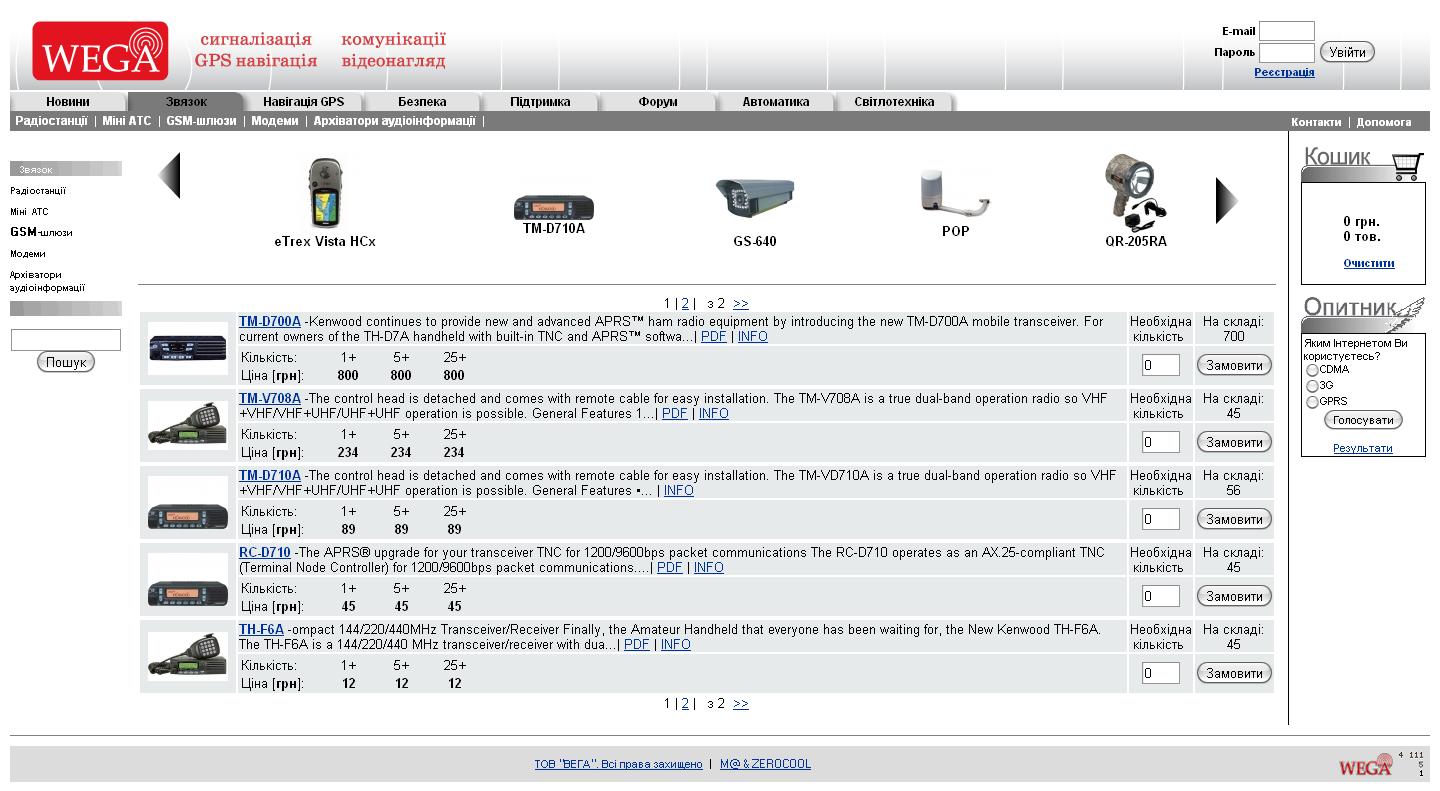Open the Новини tab
Viewport: 1440px width, 791px height.
[x=68, y=102]
